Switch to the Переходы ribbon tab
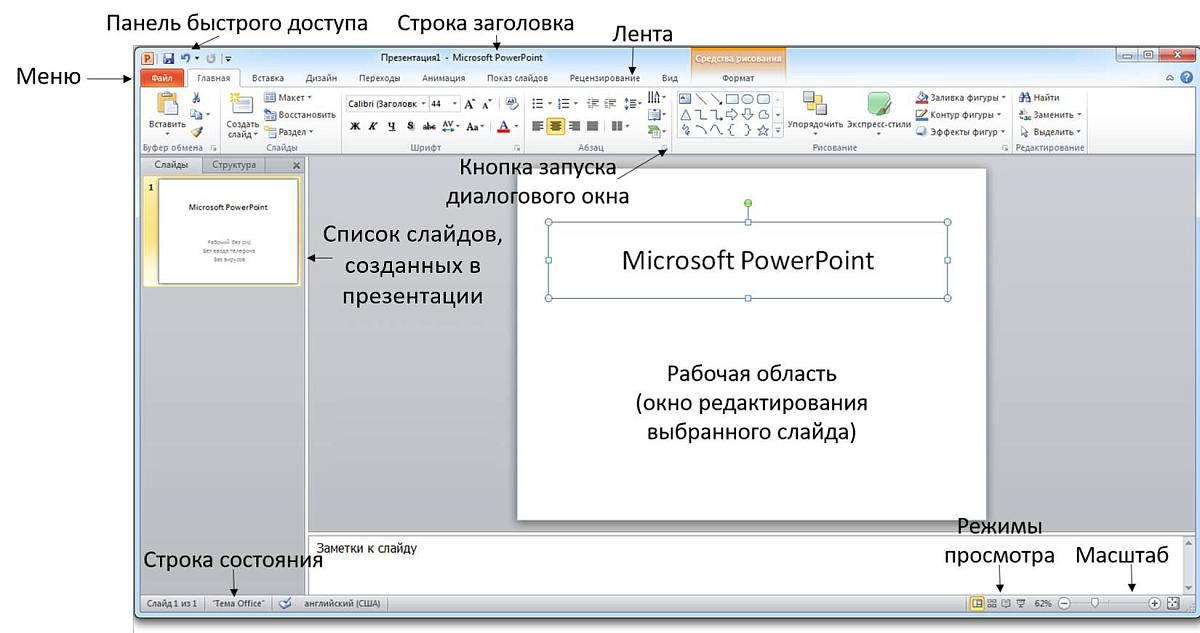1200x633 pixels. coord(379,78)
